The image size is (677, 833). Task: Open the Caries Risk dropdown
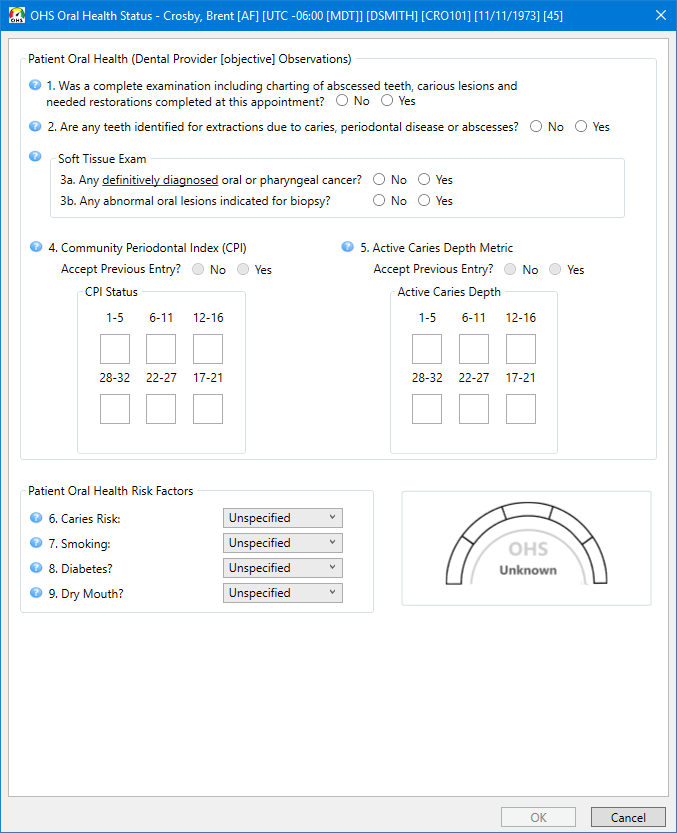[x=282, y=518]
